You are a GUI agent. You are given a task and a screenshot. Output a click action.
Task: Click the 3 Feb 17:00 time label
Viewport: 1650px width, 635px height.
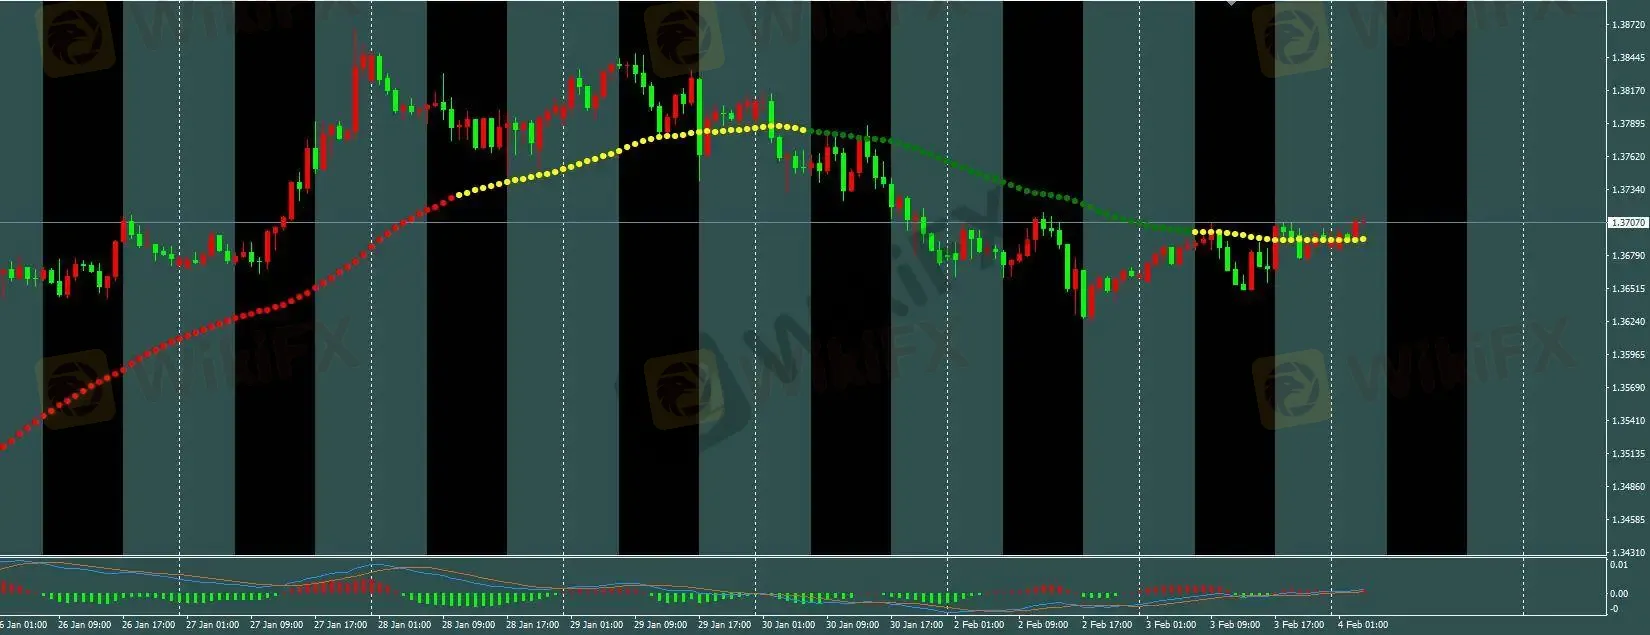(1298, 625)
